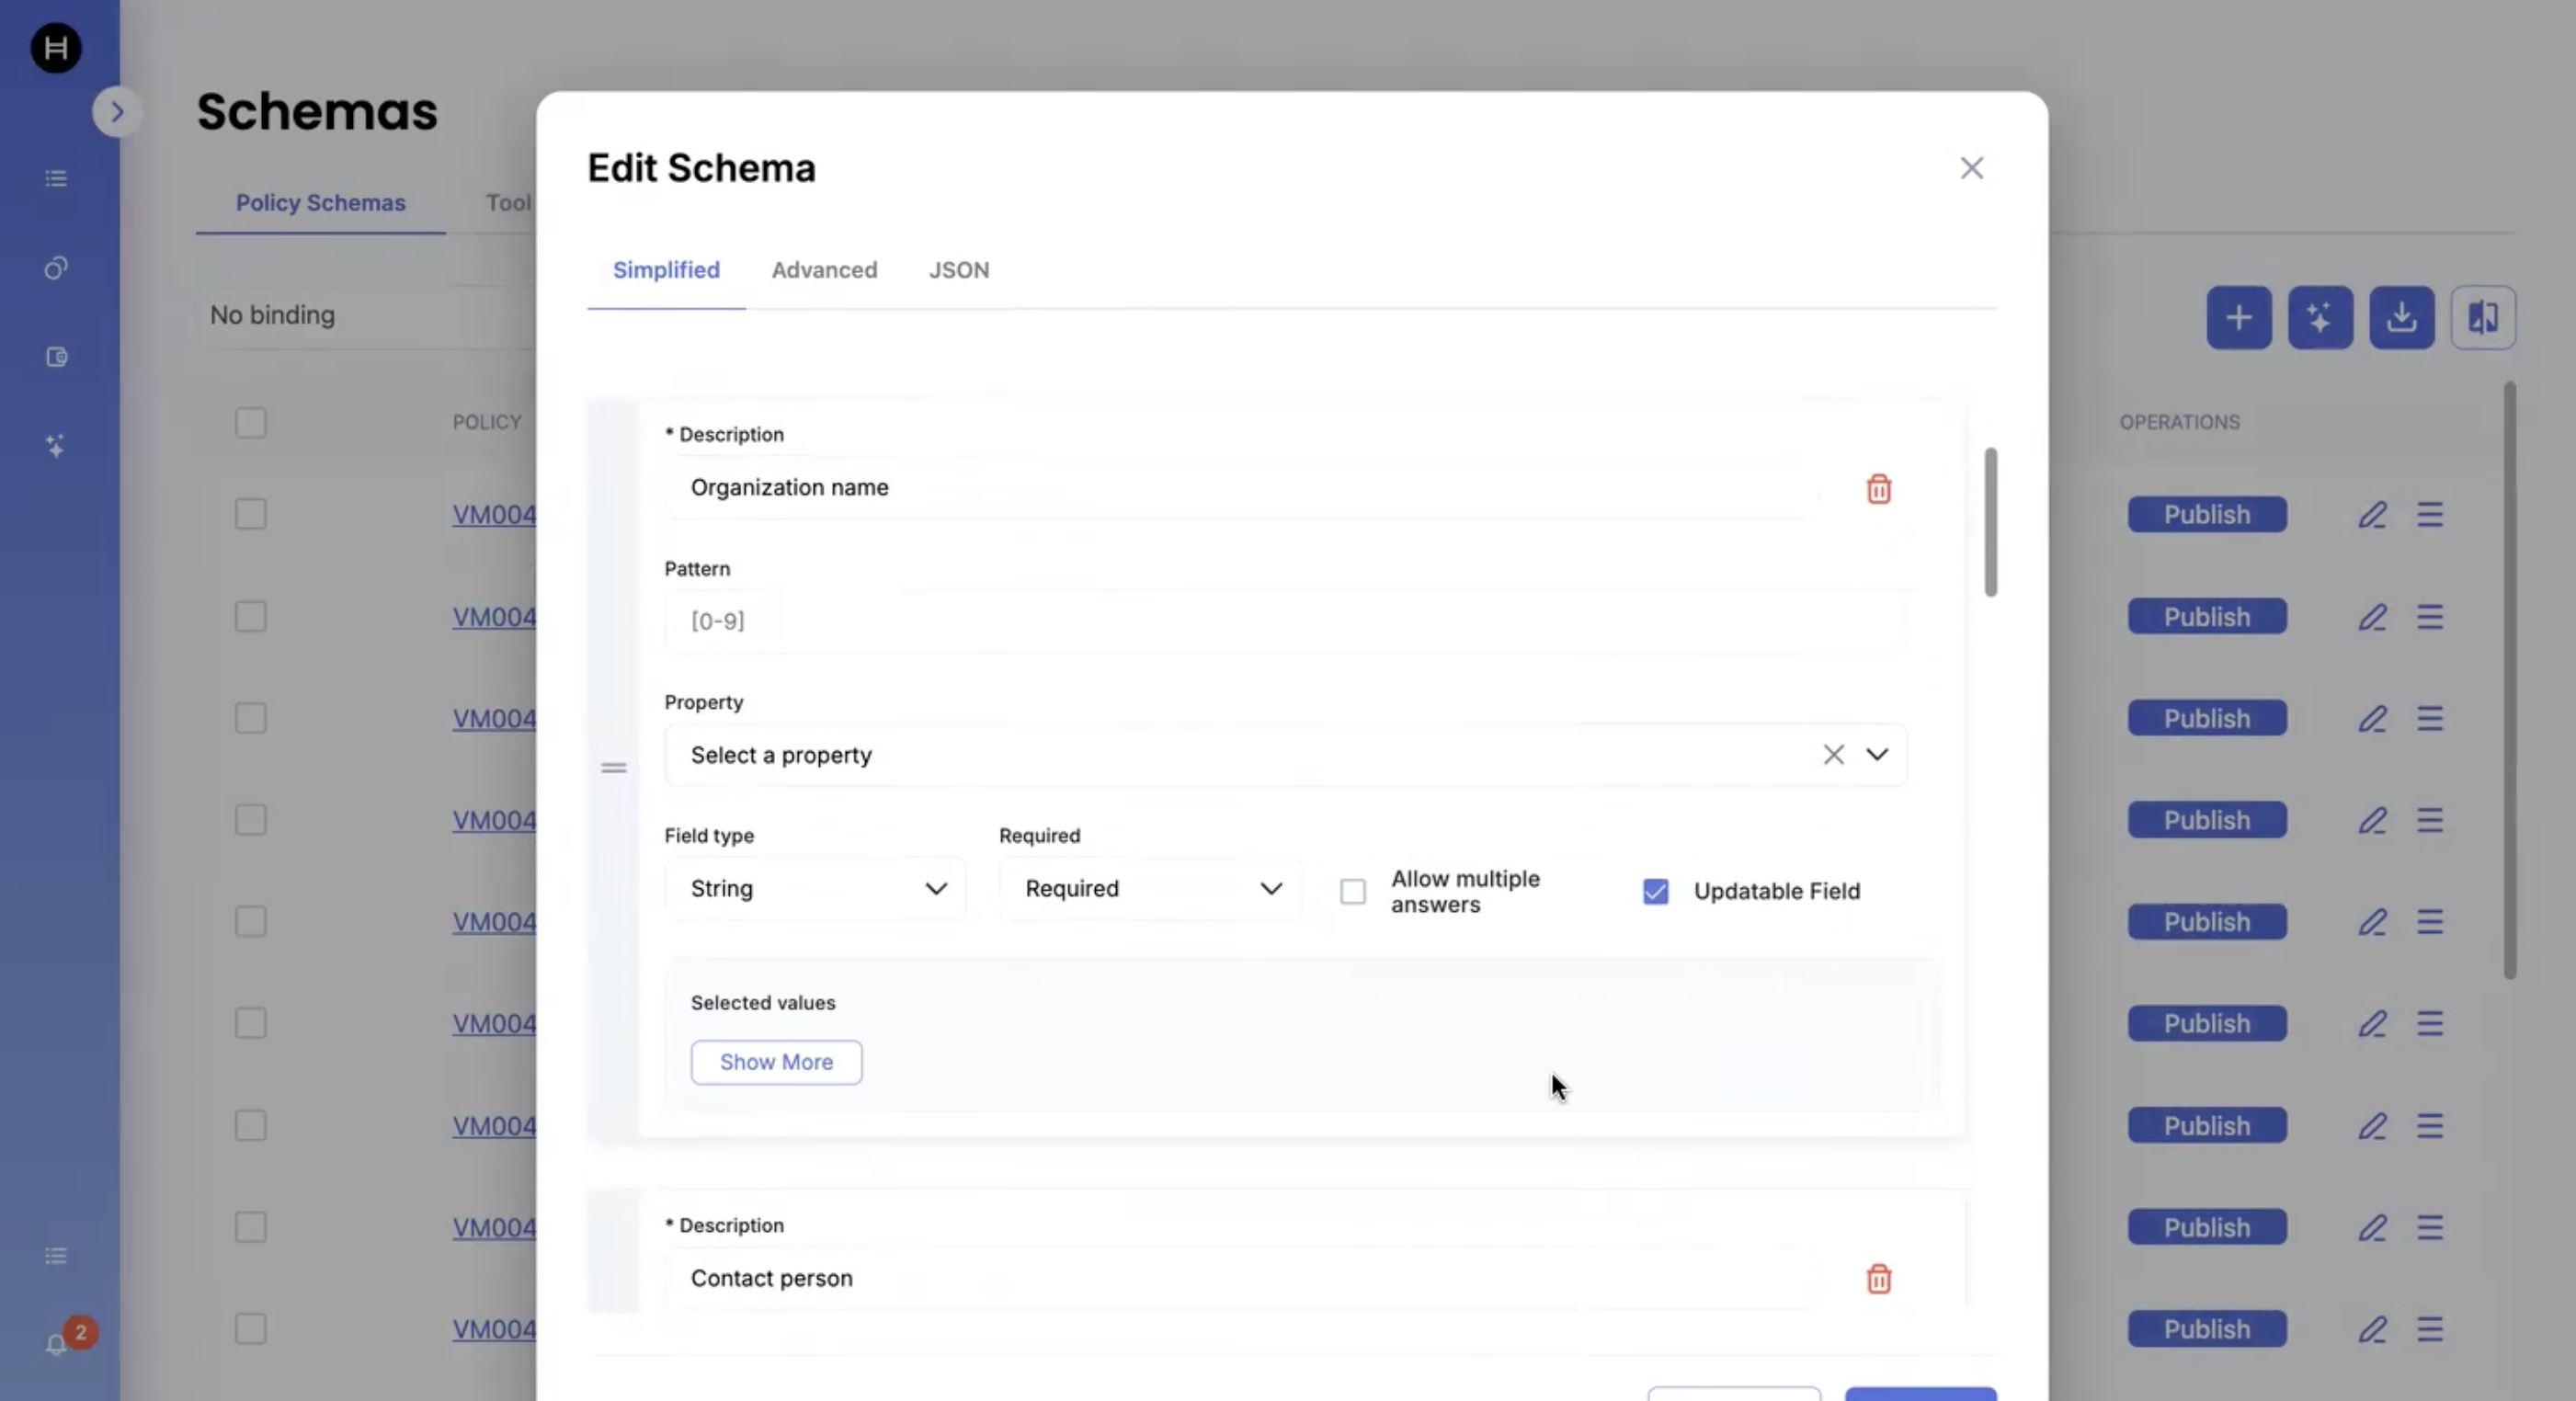Switch to the Advanced tab

click(x=824, y=270)
